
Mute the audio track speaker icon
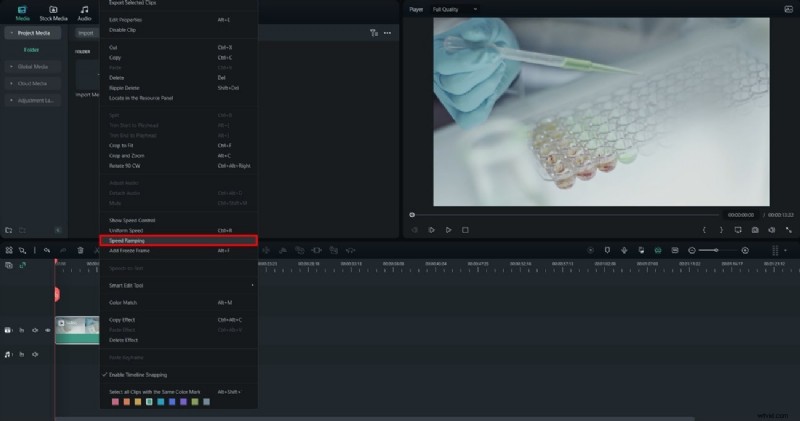[35, 354]
